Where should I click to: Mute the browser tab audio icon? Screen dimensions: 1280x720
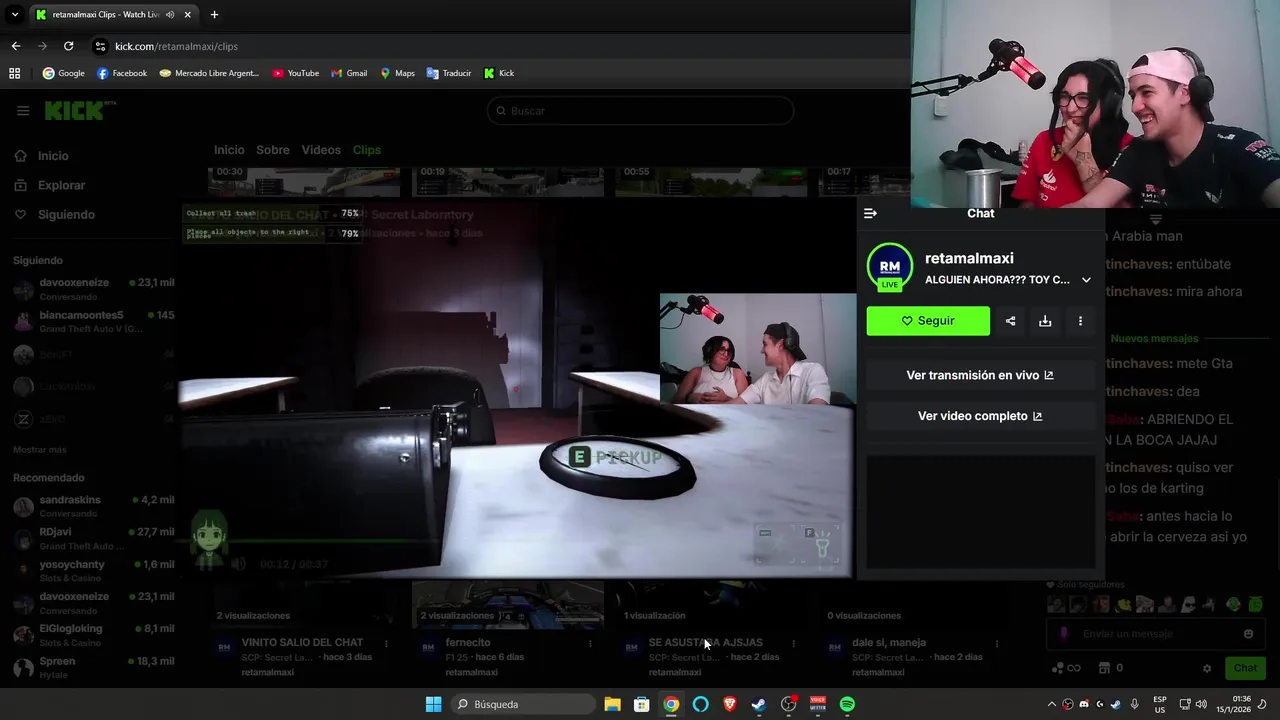click(x=170, y=15)
